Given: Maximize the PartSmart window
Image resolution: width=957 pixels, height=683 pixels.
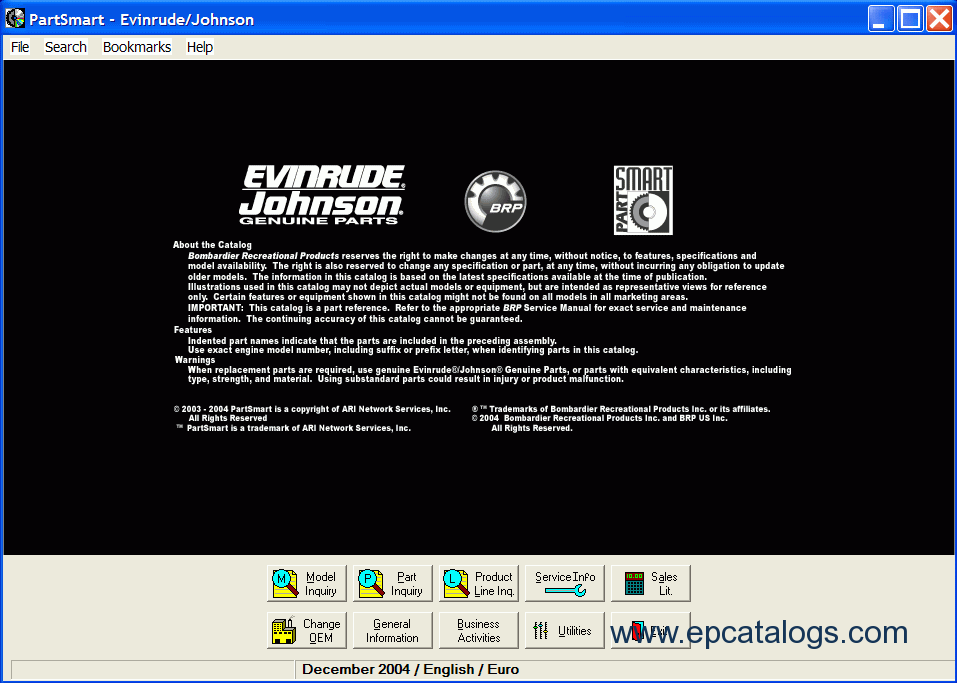Looking at the screenshot, I should point(910,19).
